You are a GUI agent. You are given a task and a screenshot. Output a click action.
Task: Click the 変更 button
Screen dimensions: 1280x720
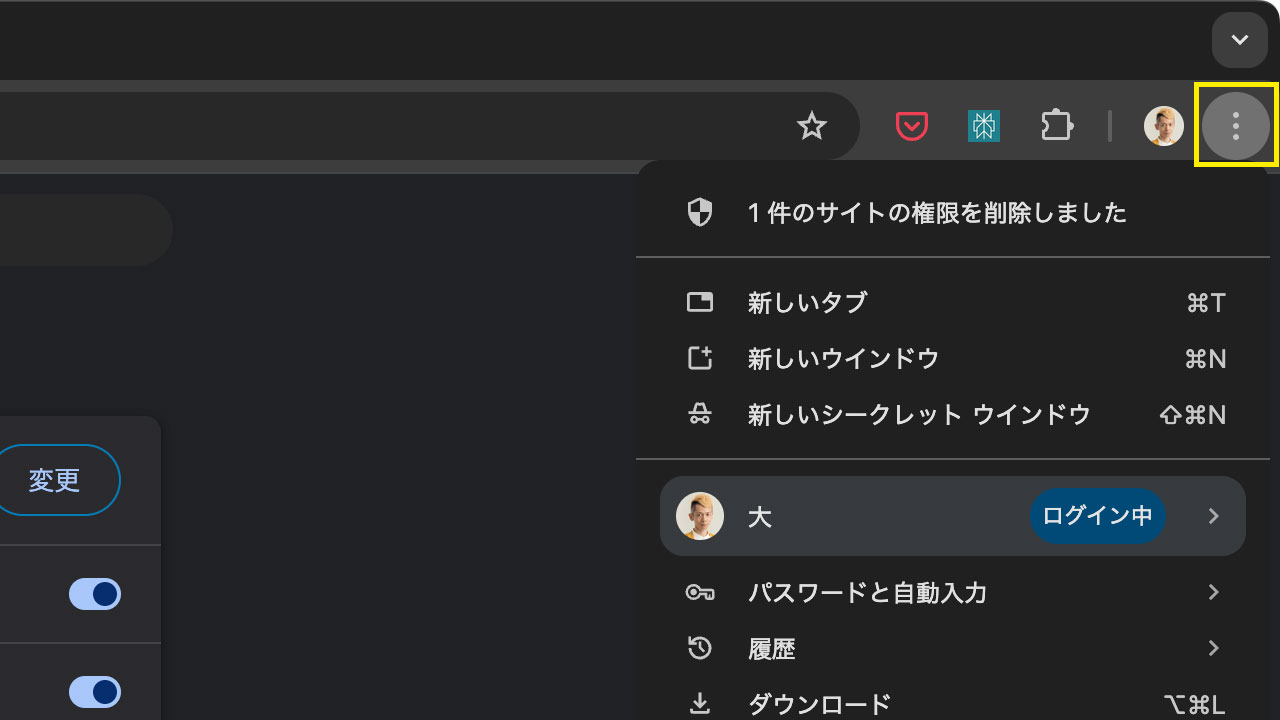pyautogui.click(x=55, y=481)
